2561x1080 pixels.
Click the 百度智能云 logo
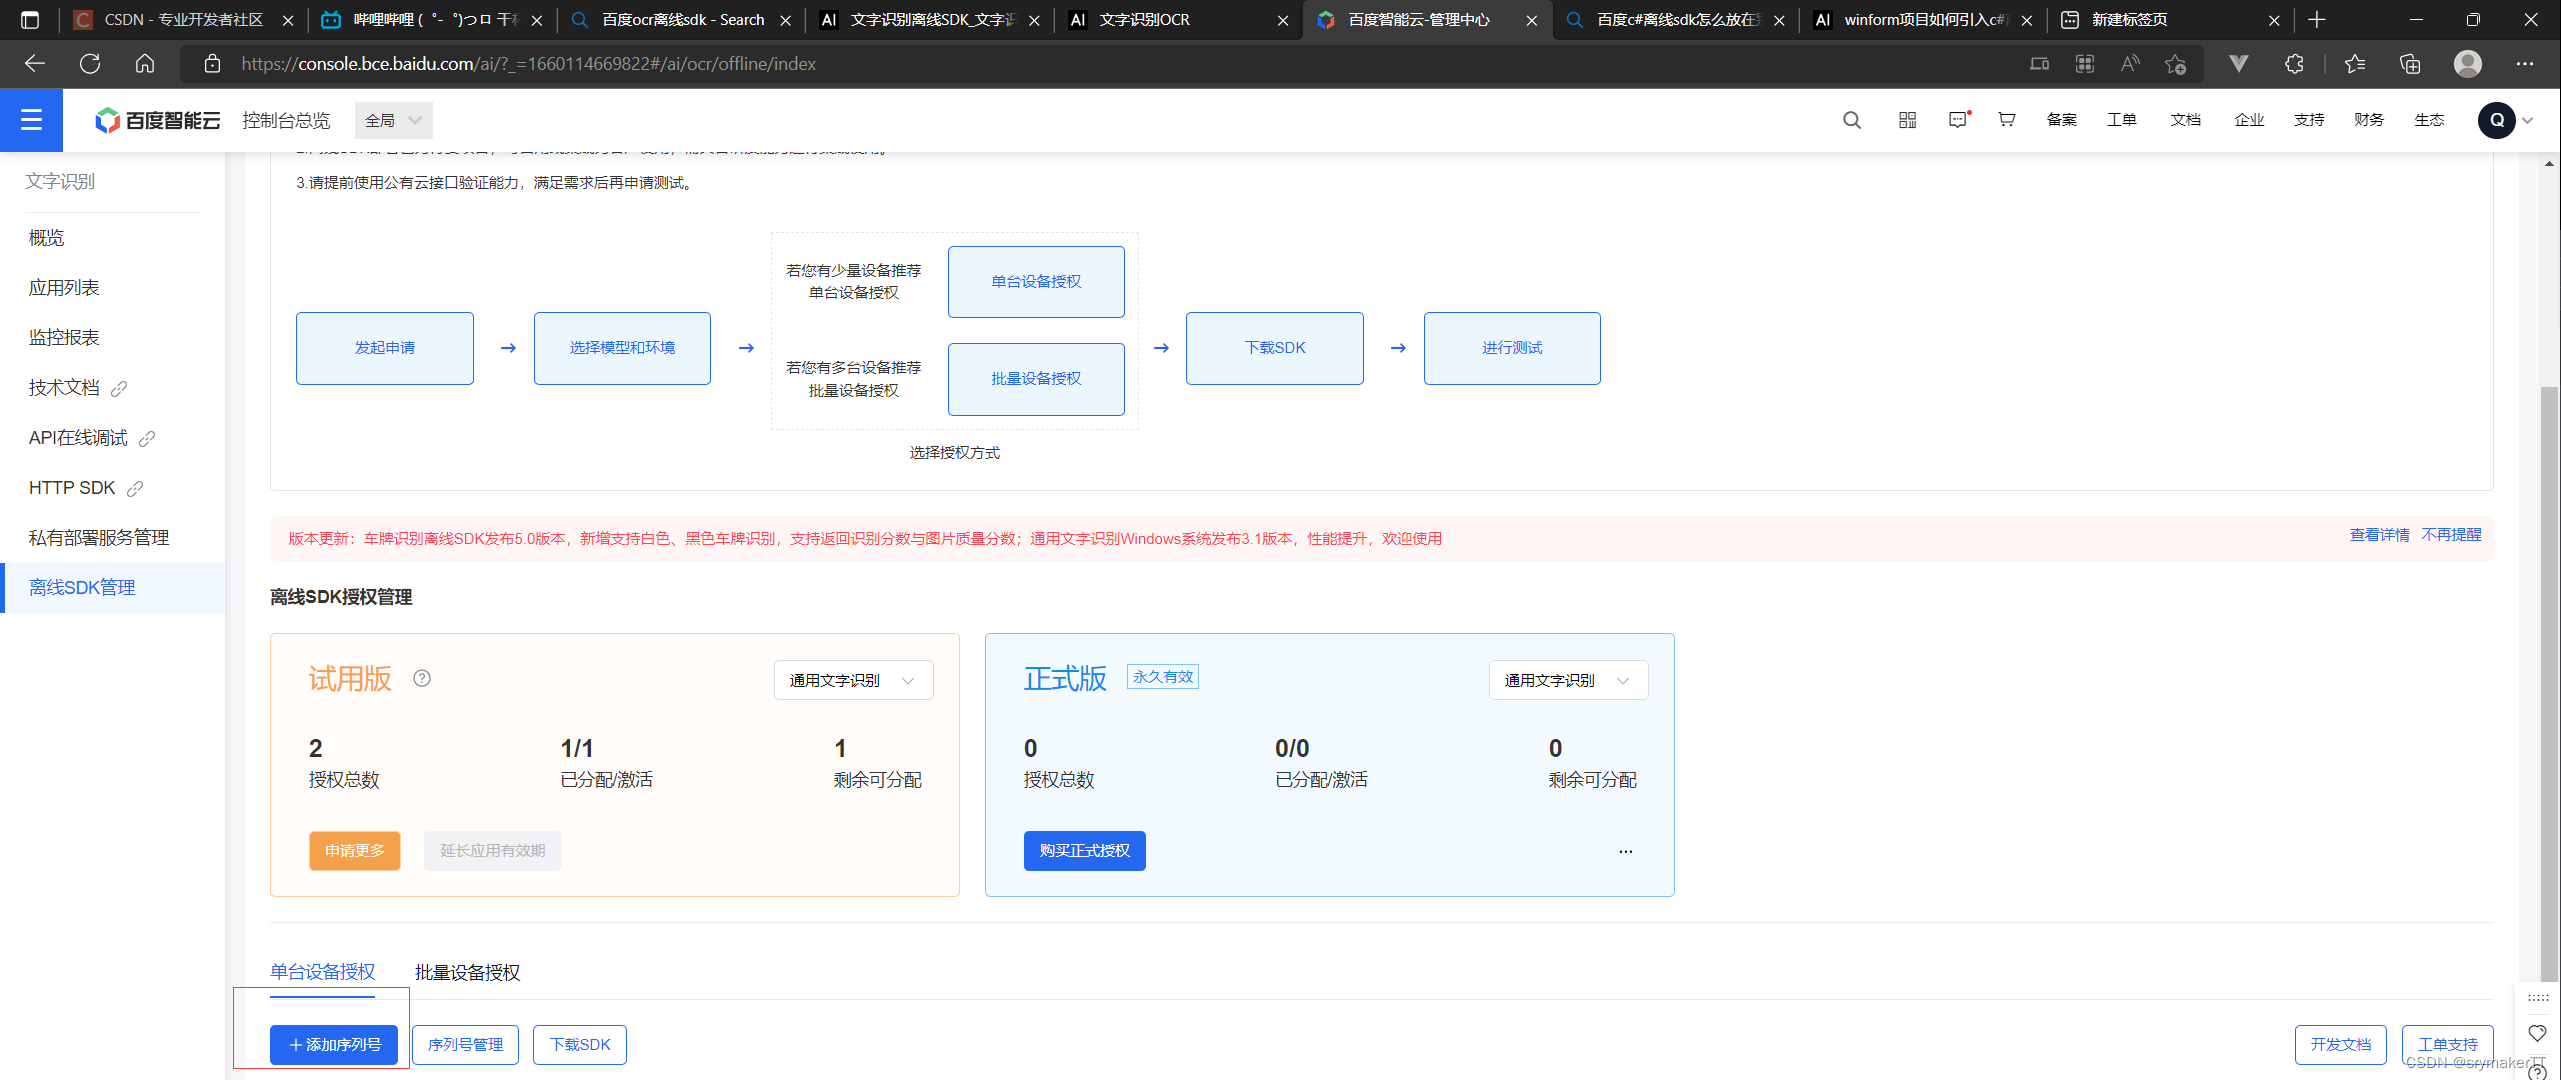[x=156, y=120]
